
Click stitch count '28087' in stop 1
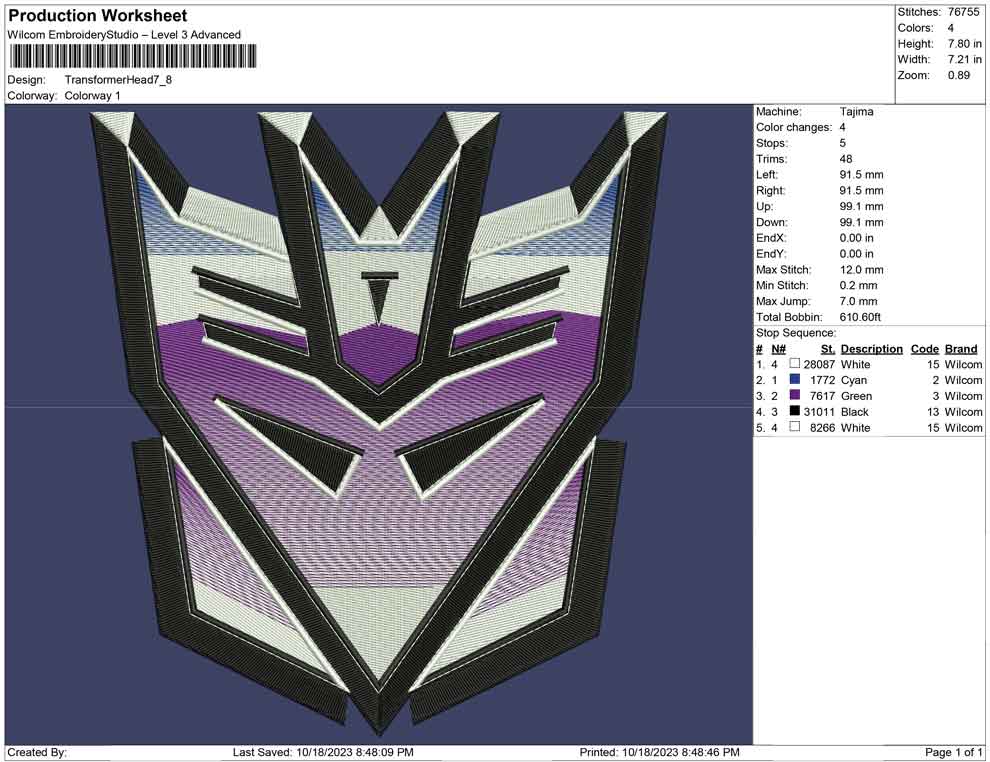coord(819,364)
